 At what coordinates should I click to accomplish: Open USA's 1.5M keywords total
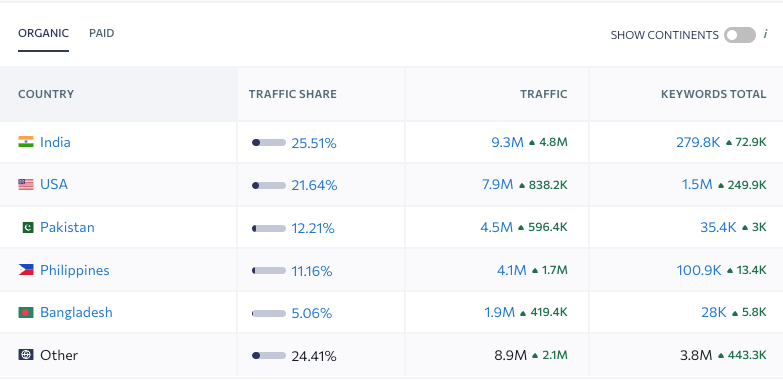coord(697,184)
